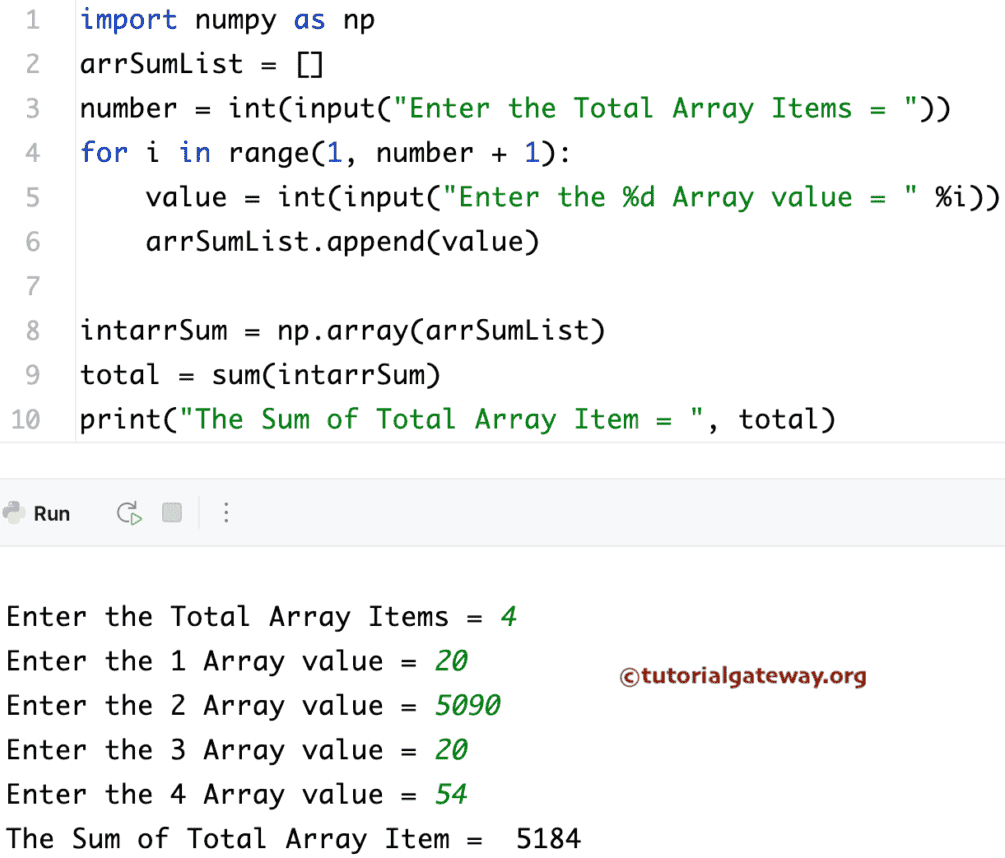The height and width of the screenshot is (858, 1005).
Task: Open the kebab more-options menu
Action: click(226, 513)
